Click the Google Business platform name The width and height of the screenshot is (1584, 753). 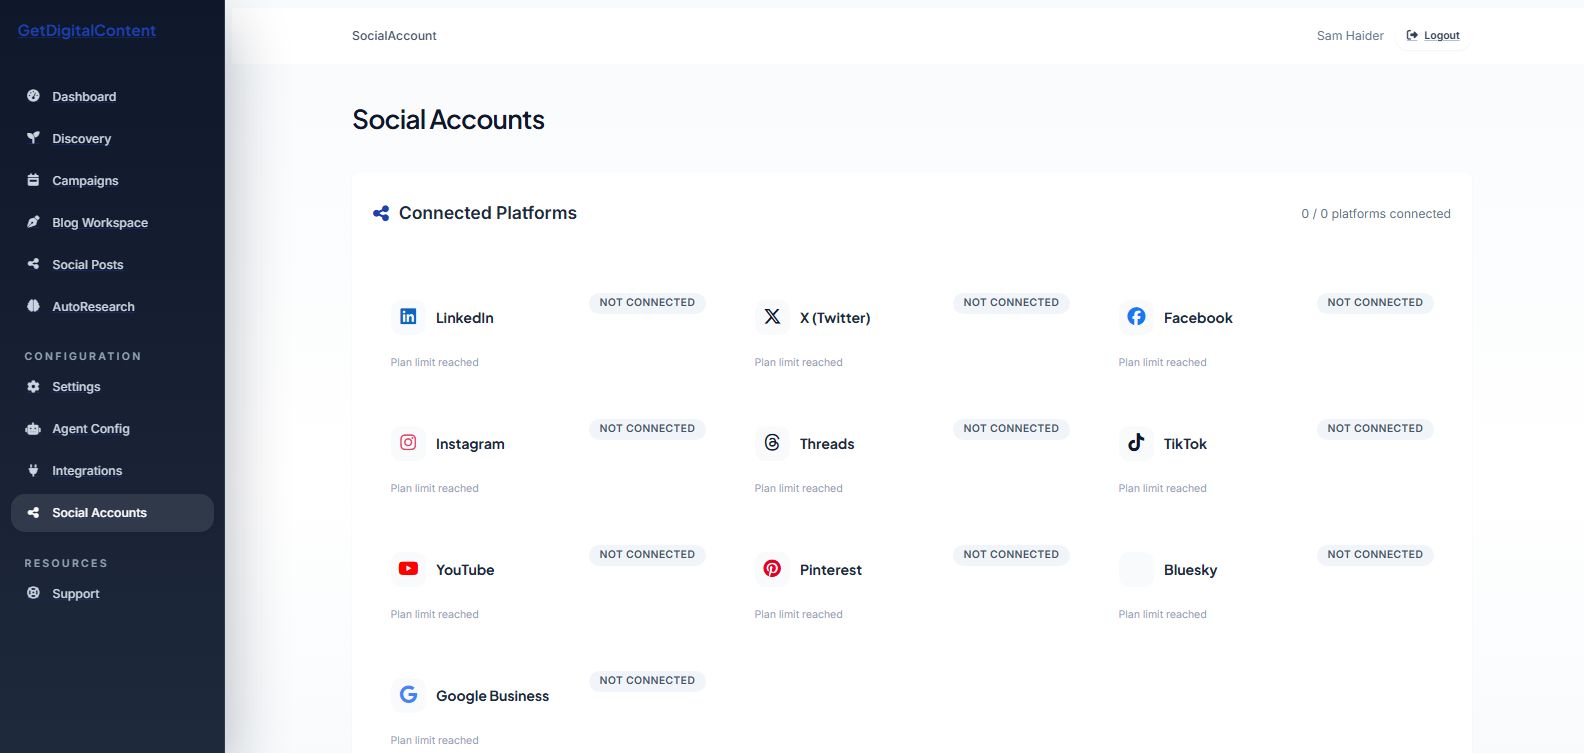(x=492, y=696)
